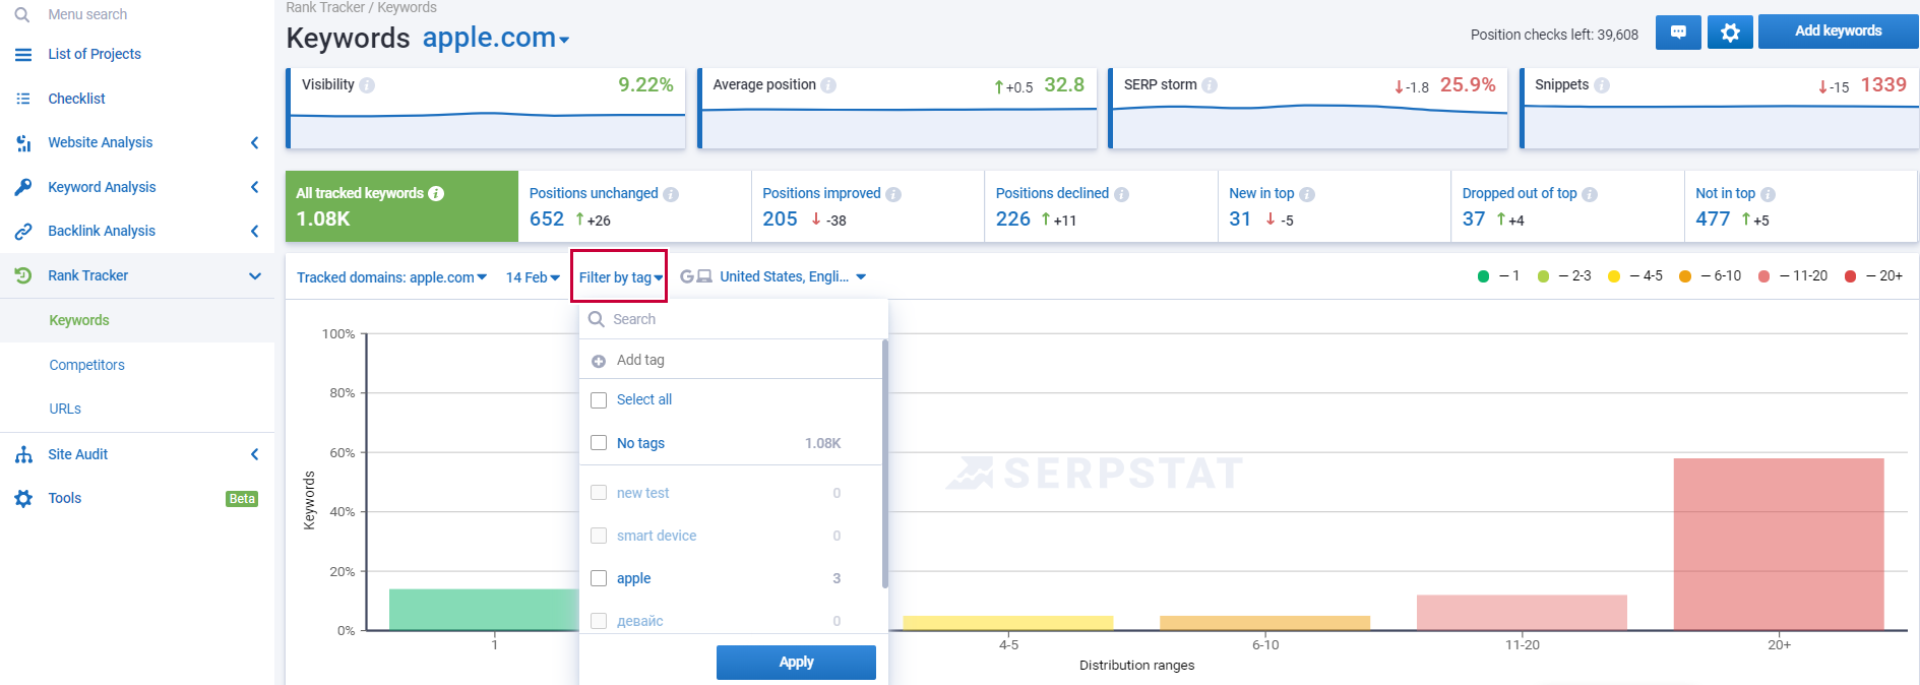Screen dimensions: 1920x685
Task: Click the tag search magnifier icon
Action: tap(596, 319)
